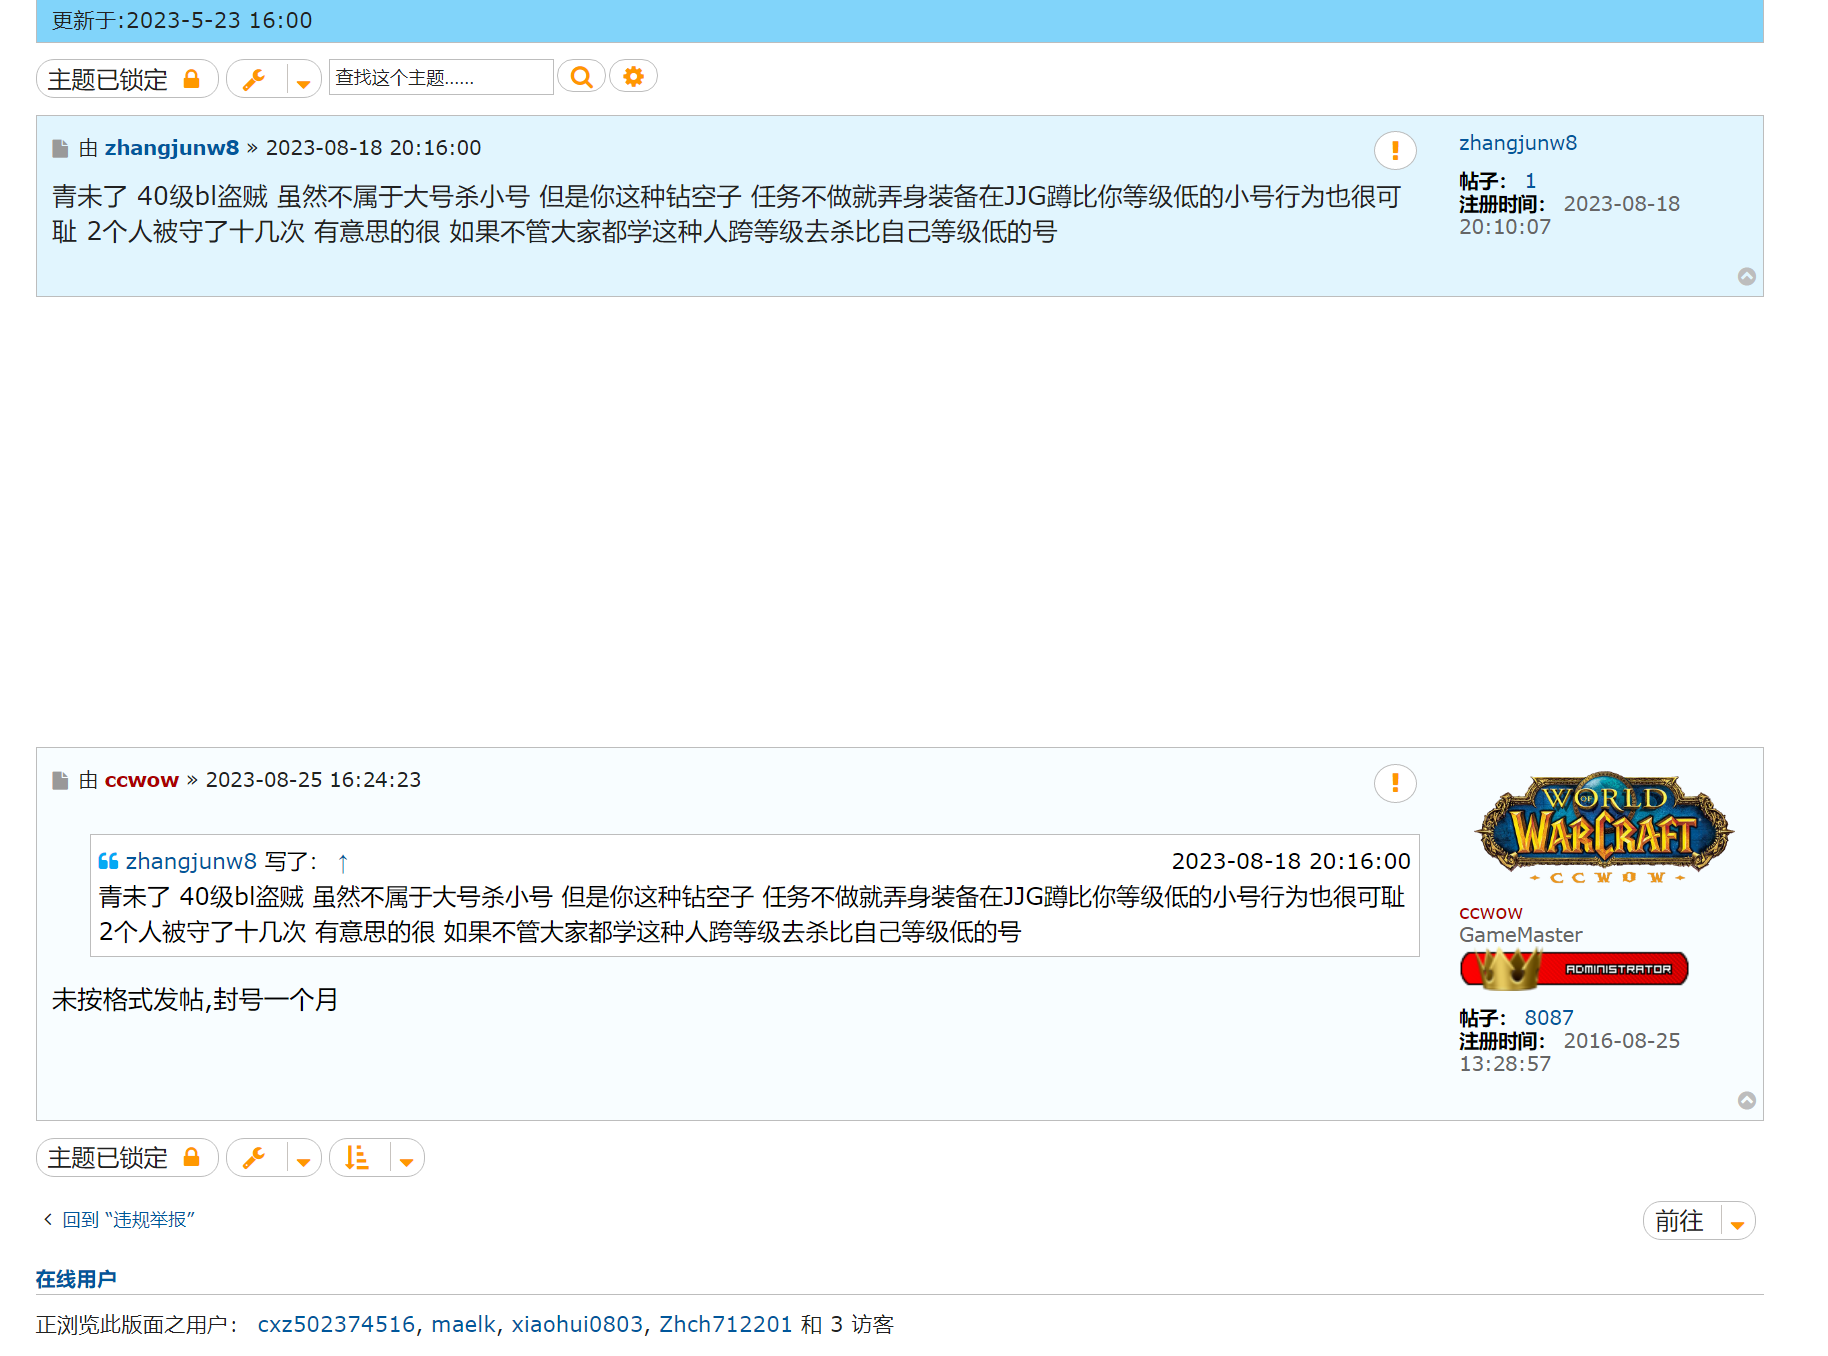Open advanced search via gear icon

633,77
